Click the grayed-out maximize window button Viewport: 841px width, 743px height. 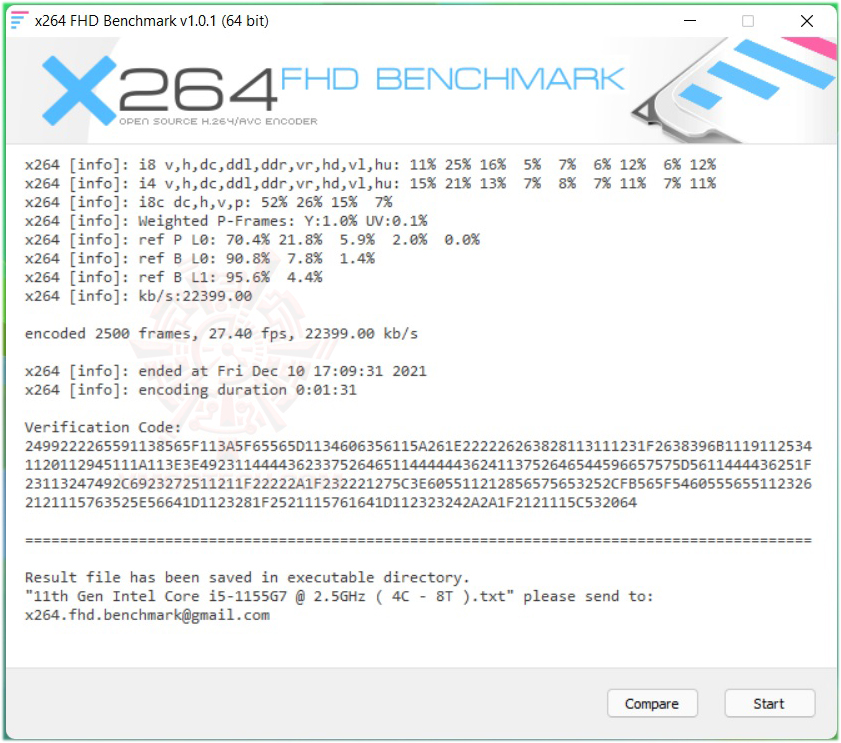pos(748,21)
